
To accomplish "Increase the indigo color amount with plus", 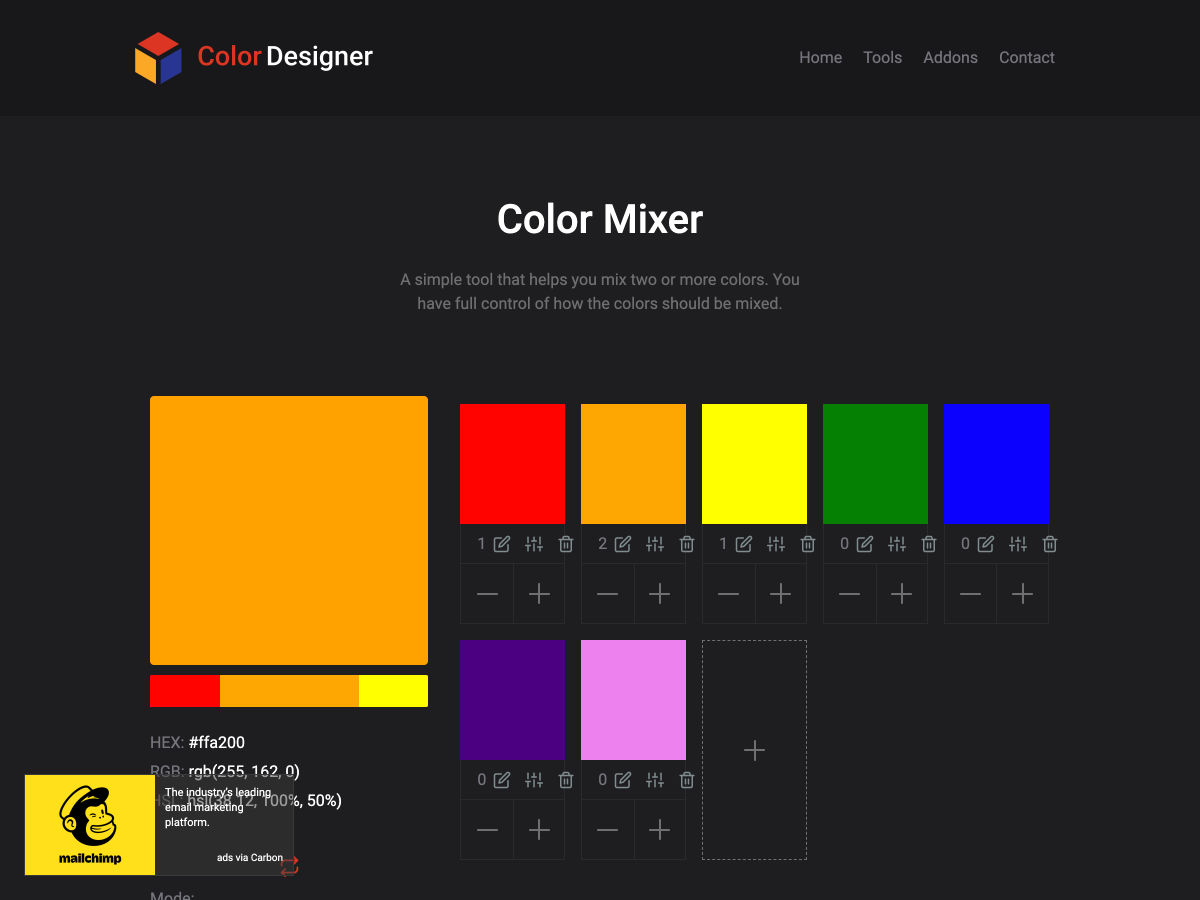I will (x=539, y=830).
